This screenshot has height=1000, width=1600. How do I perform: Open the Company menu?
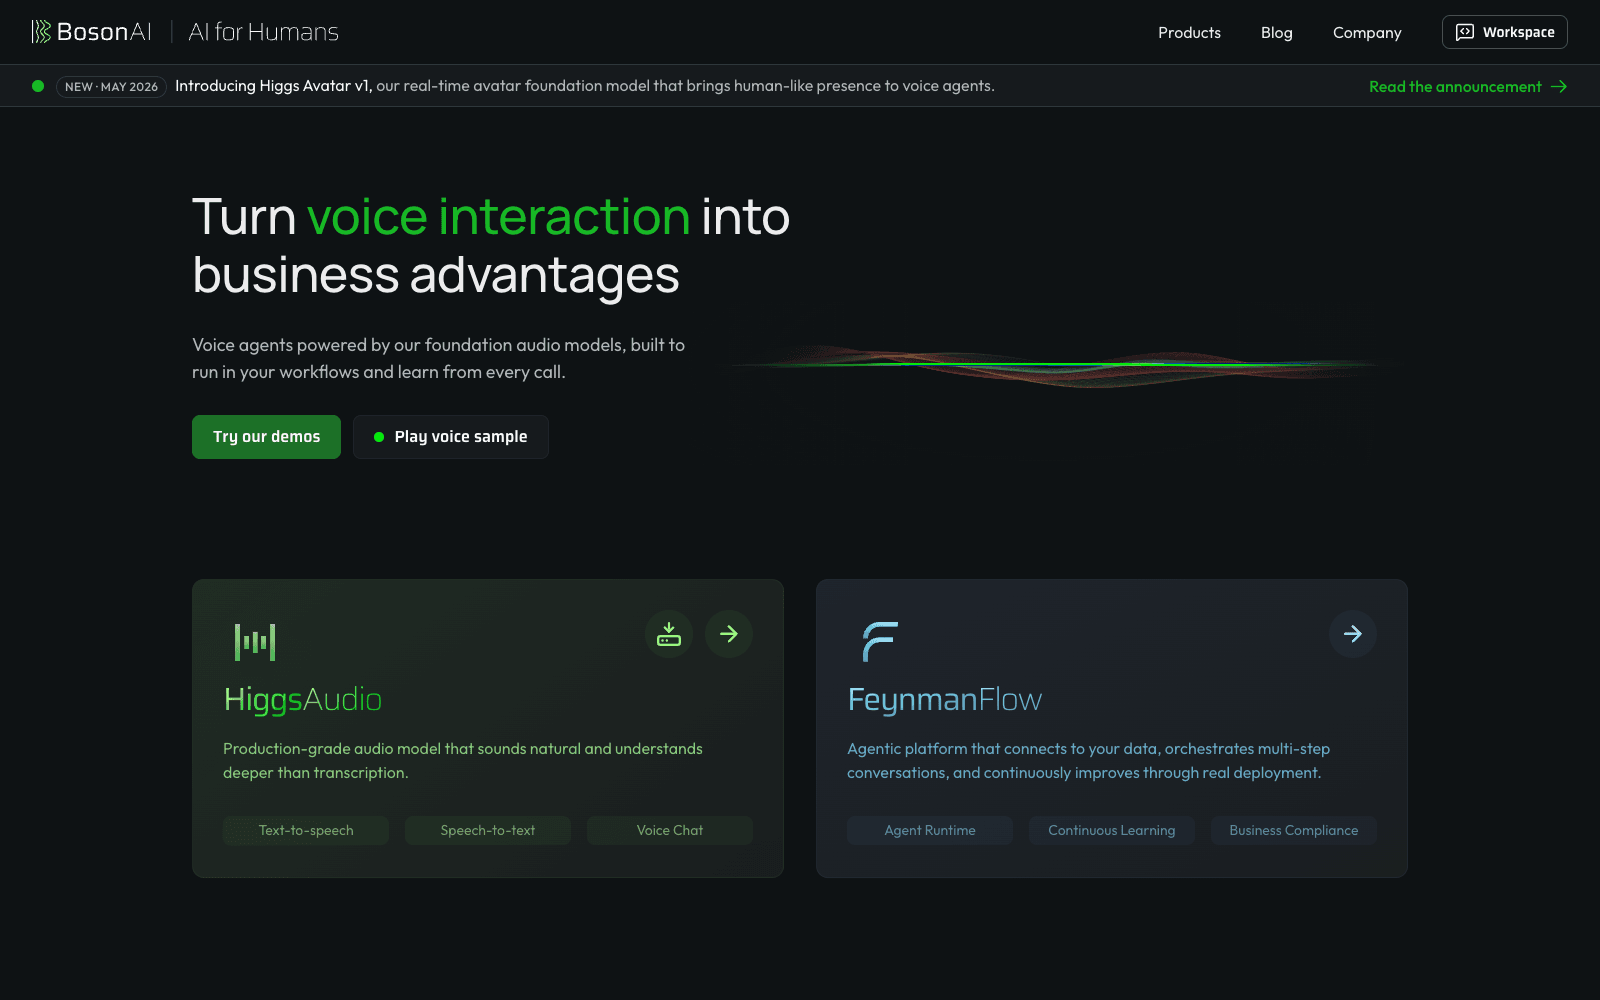[1367, 32]
